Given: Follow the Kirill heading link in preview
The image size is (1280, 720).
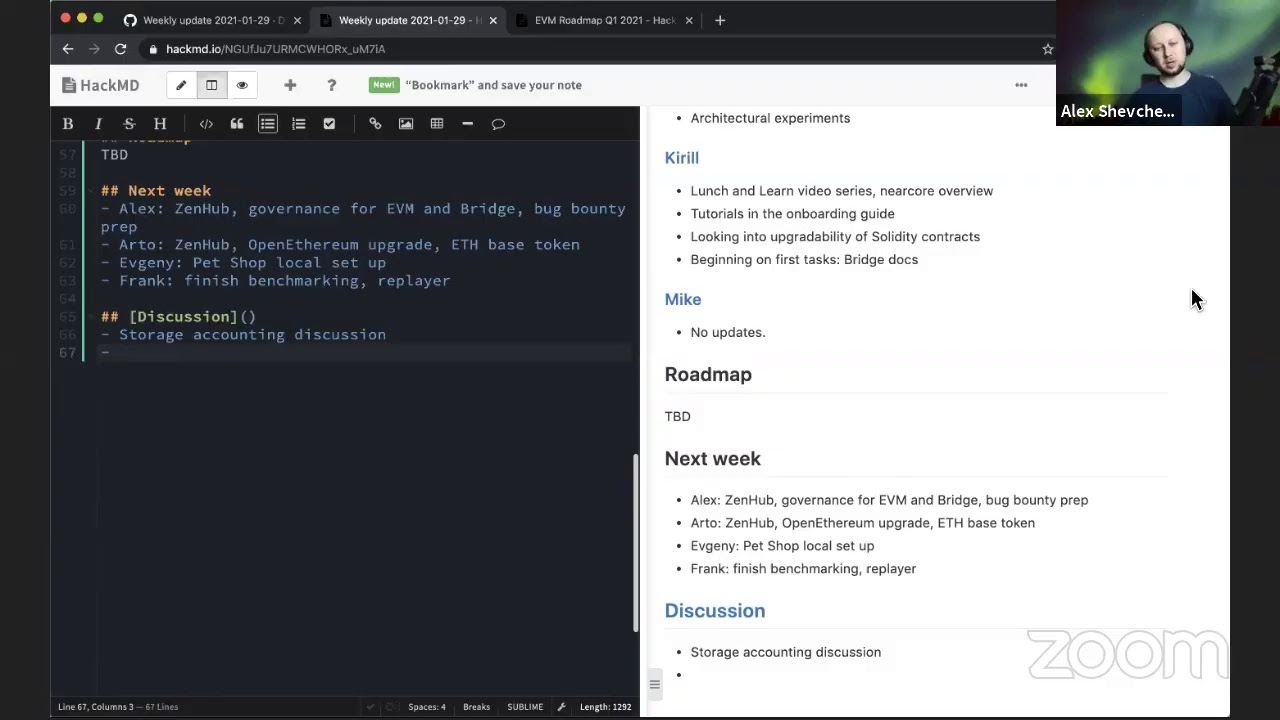Looking at the screenshot, I should pos(682,158).
